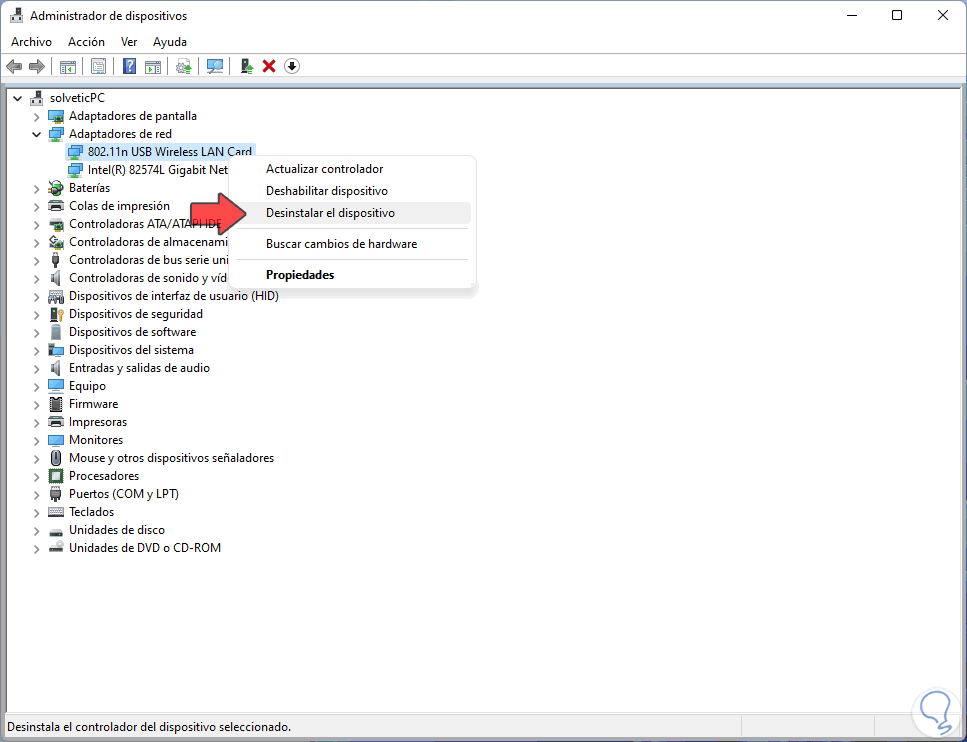This screenshot has width=967, height=742.
Task: Open the Ver menu
Action: click(x=129, y=42)
